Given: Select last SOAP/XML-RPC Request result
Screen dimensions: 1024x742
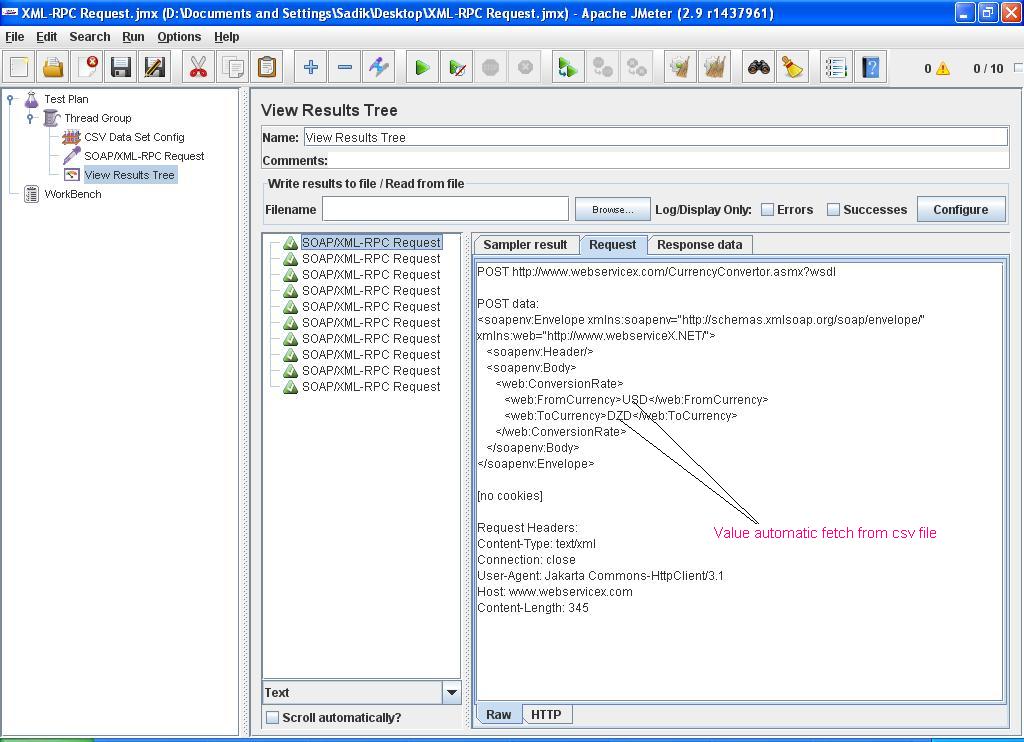Looking at the screenshot, I should (x=371, y=387).
